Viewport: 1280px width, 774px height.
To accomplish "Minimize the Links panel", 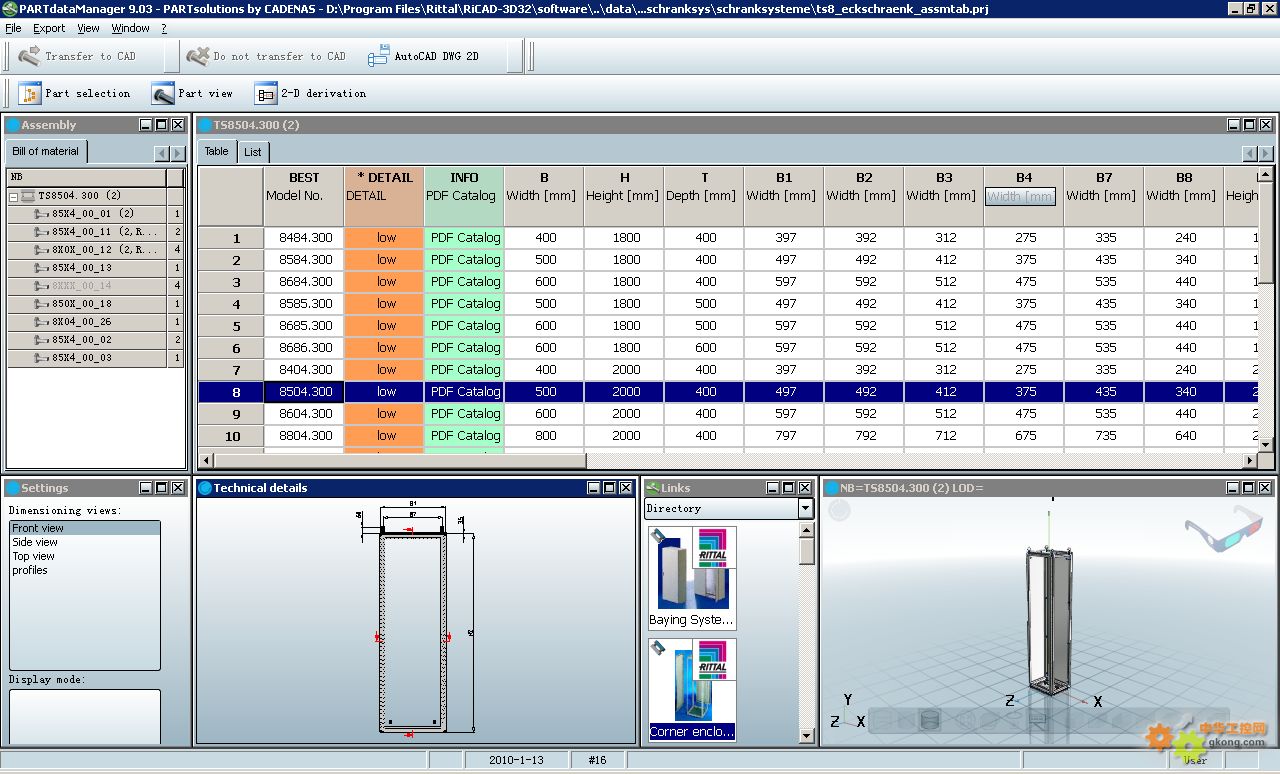I will (773, 488).
